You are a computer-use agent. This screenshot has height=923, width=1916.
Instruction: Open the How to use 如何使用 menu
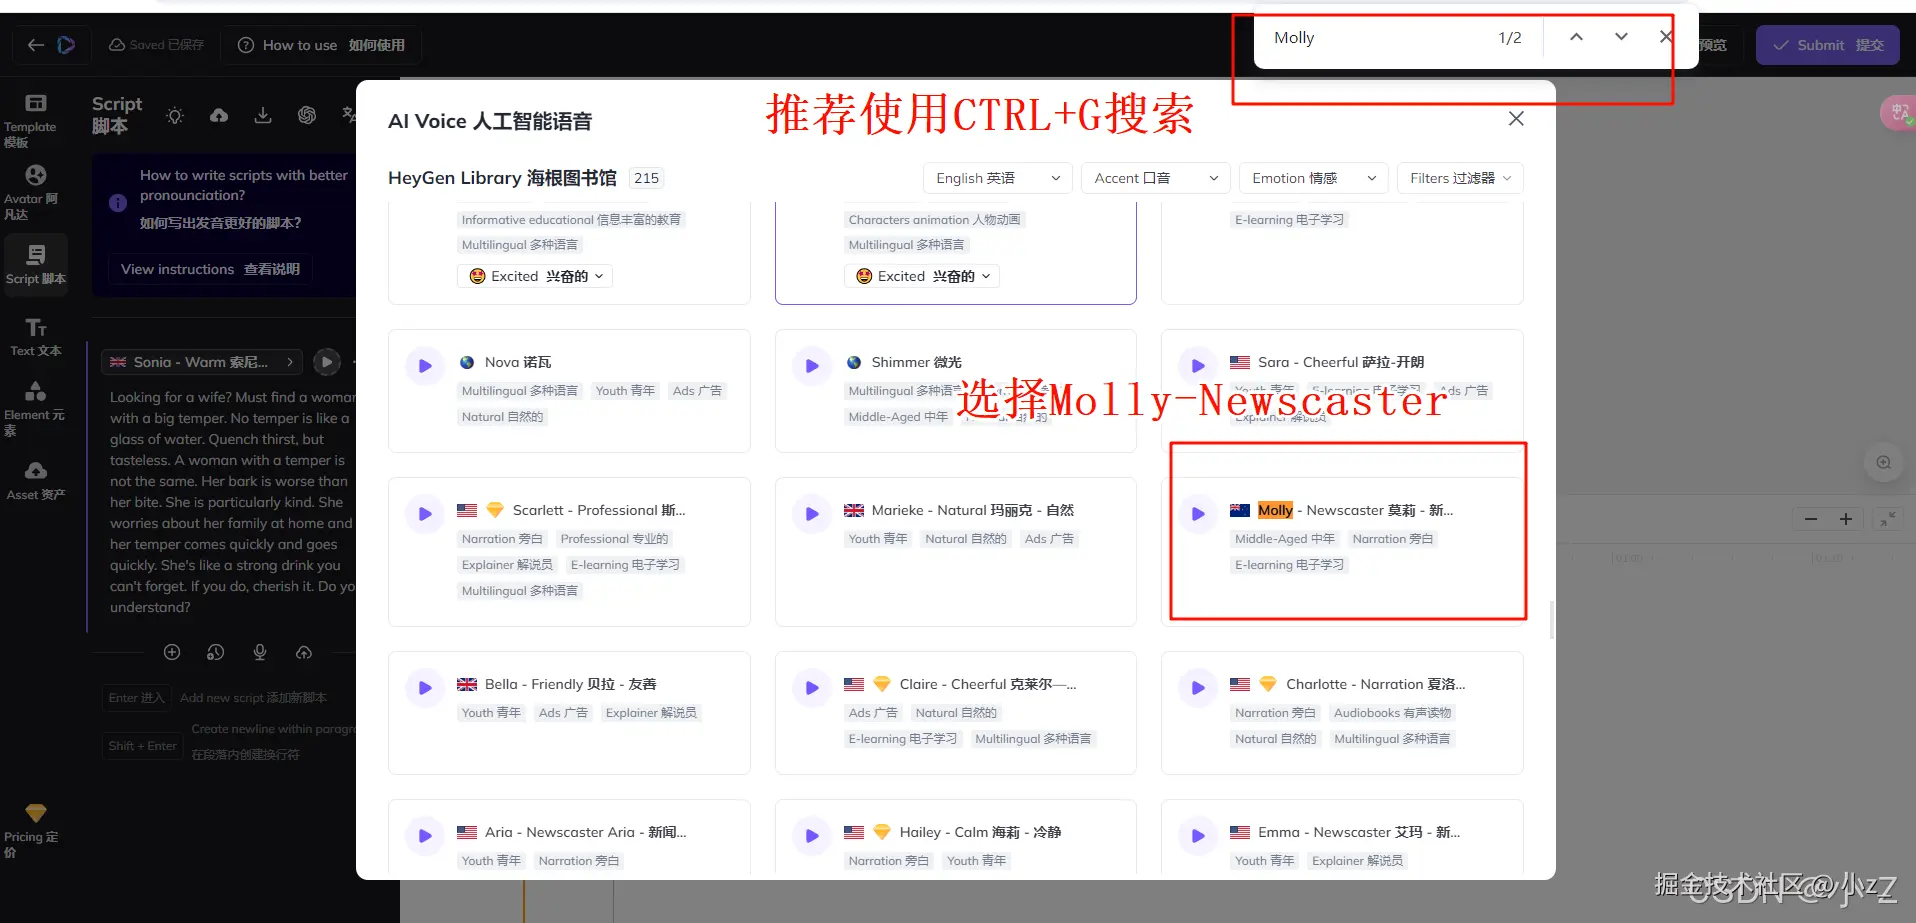[x=321, y=44]
